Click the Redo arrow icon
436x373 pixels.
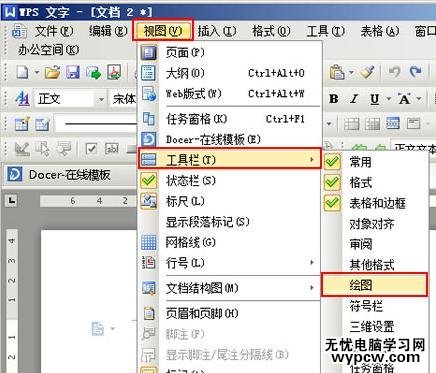415,72
